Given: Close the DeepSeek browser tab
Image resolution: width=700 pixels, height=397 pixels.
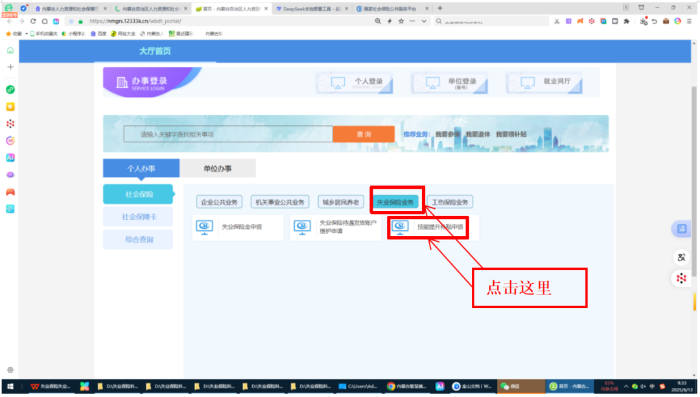Looking at the screenshot, I should [x=346, y=8].
